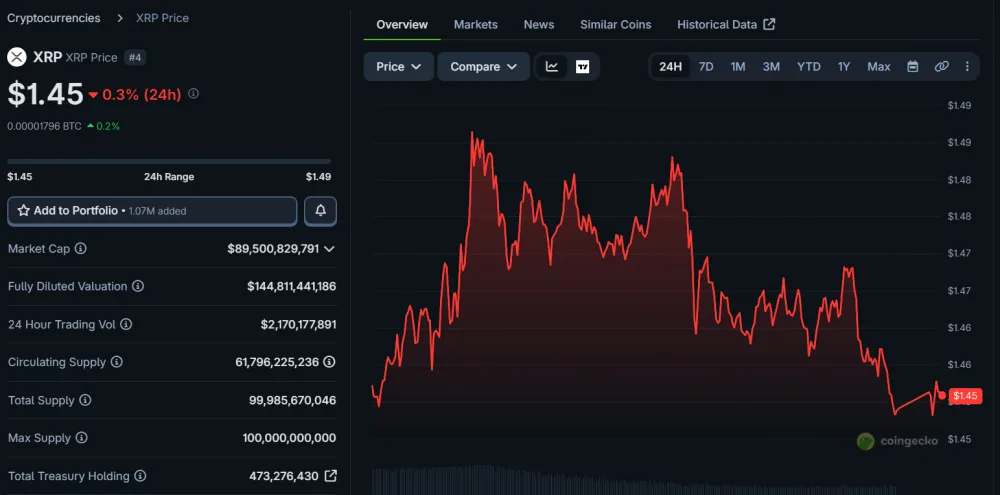Expand the Market Cap chevron

[329, 249]
